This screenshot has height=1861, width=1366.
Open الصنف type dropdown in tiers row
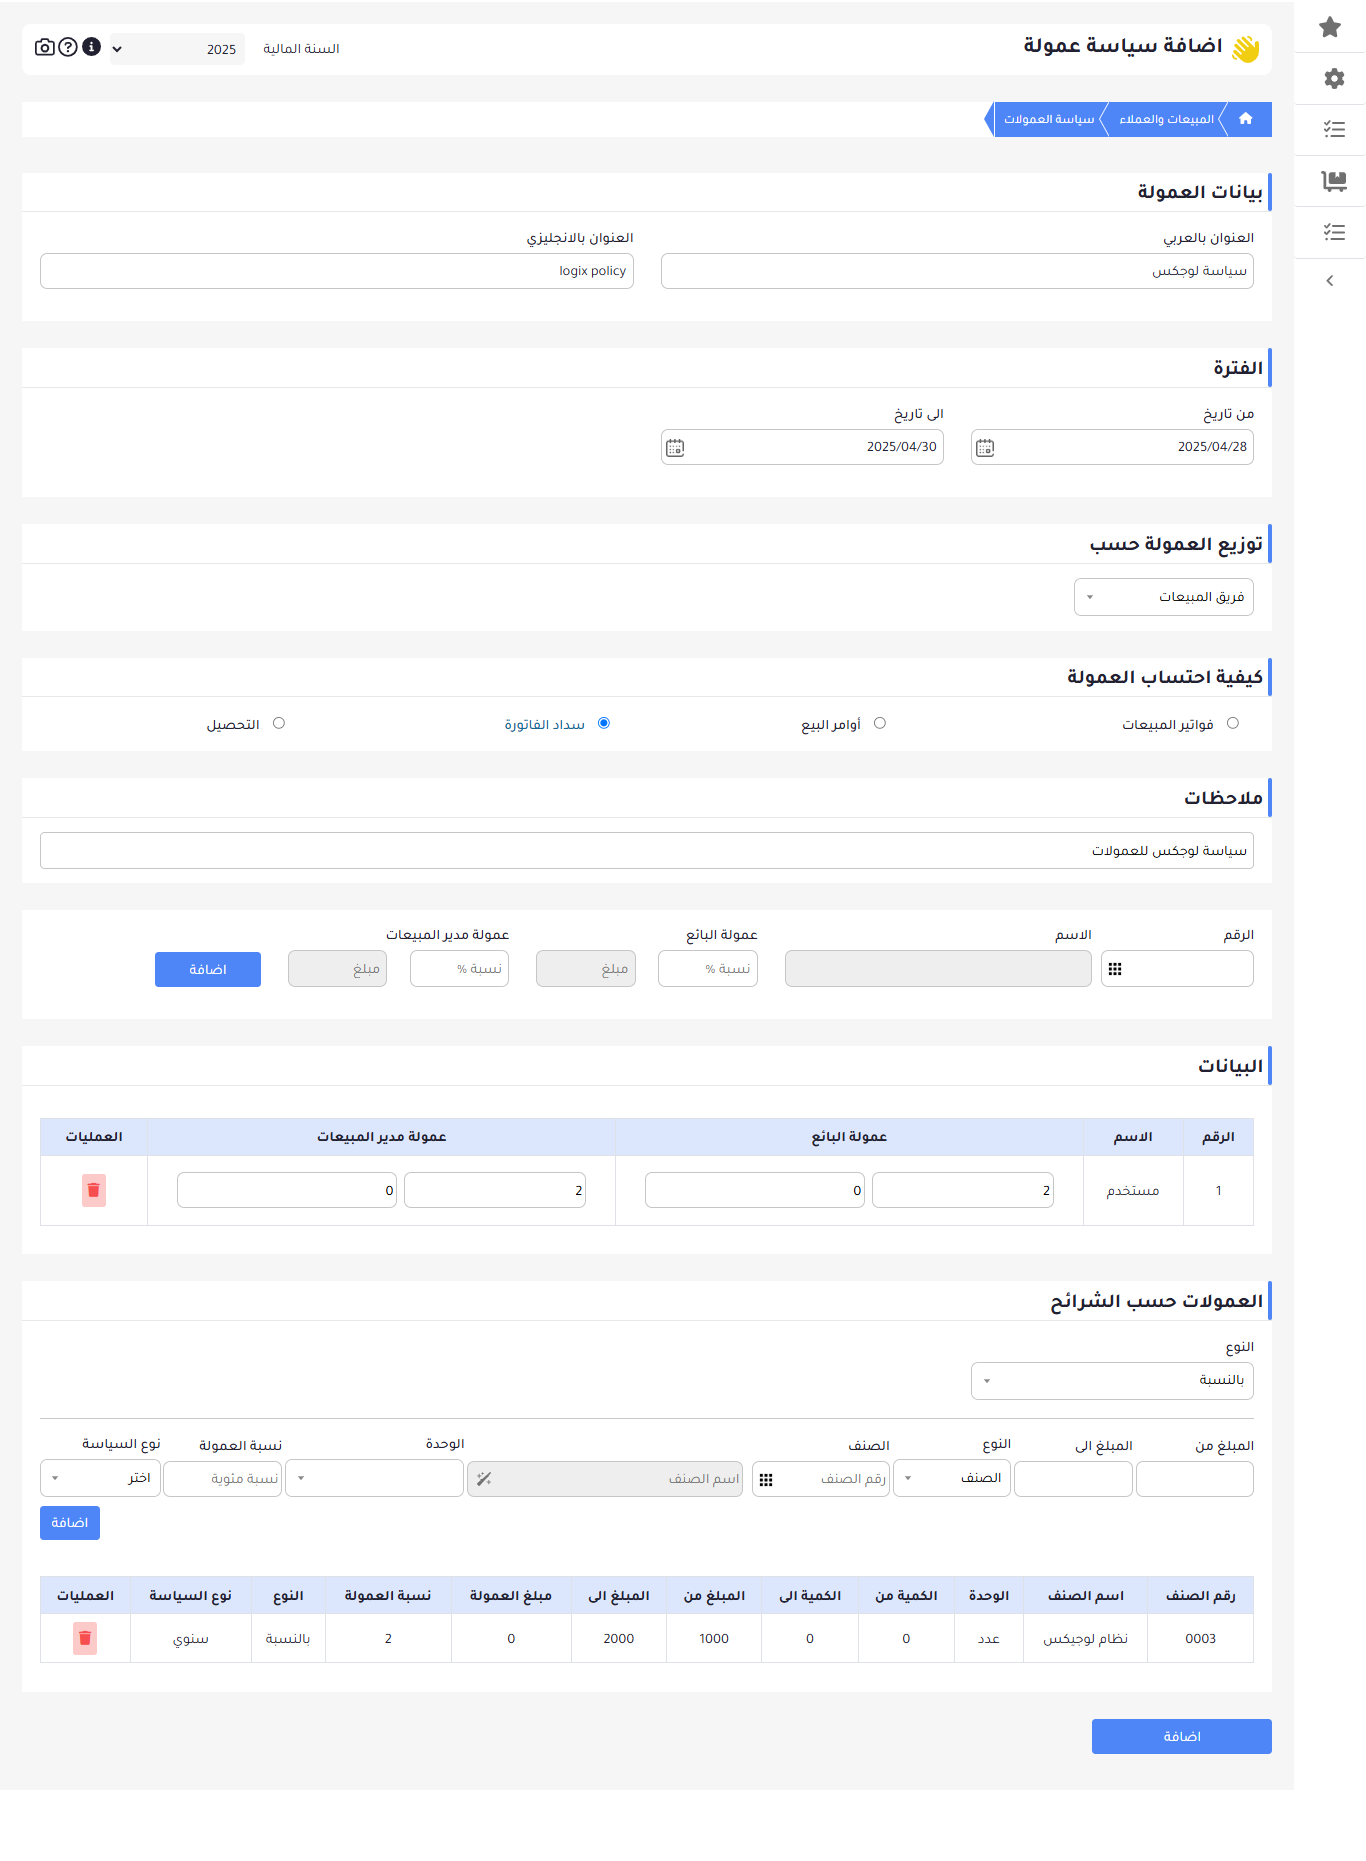952,1478
